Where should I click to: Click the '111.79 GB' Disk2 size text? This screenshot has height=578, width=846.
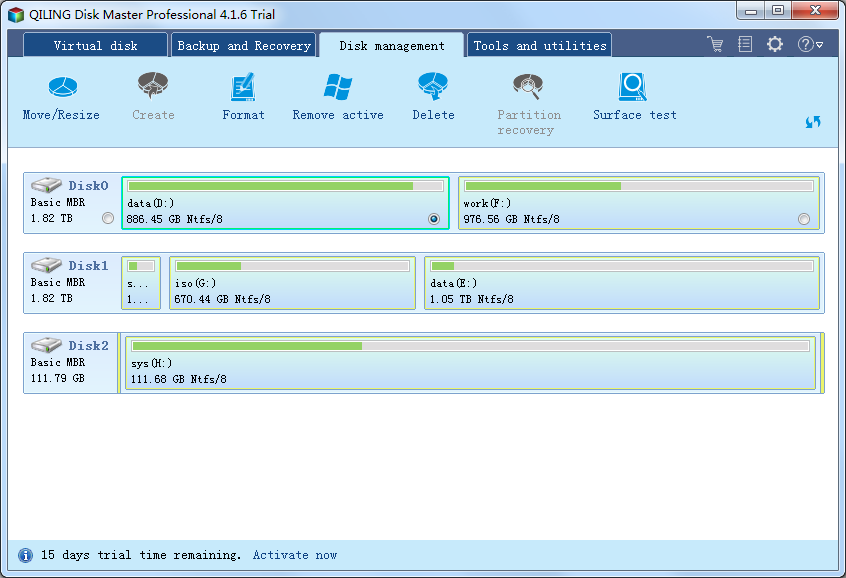coord(58,378)
